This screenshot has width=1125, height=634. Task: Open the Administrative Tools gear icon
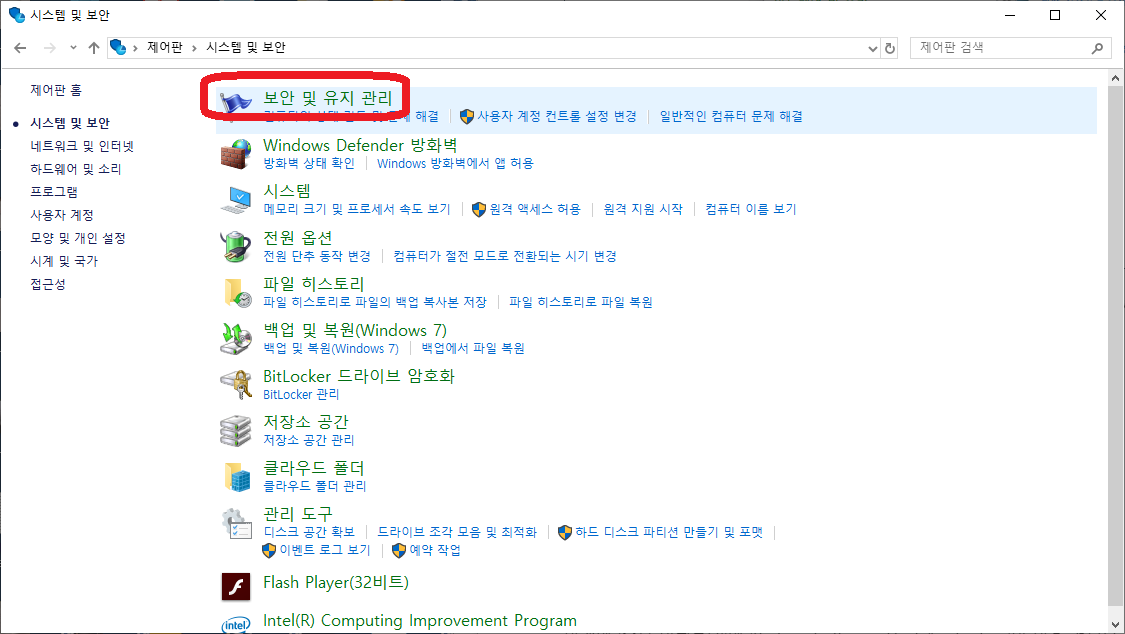pos(236,523)
